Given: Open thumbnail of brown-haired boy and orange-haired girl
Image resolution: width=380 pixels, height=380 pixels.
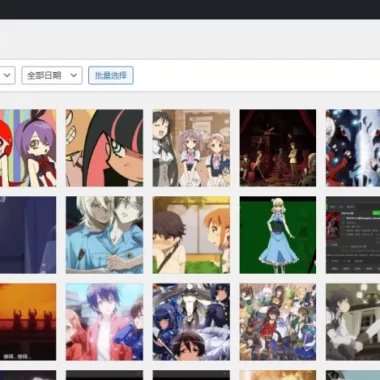Looking at the screenshot, I should 191,235.
